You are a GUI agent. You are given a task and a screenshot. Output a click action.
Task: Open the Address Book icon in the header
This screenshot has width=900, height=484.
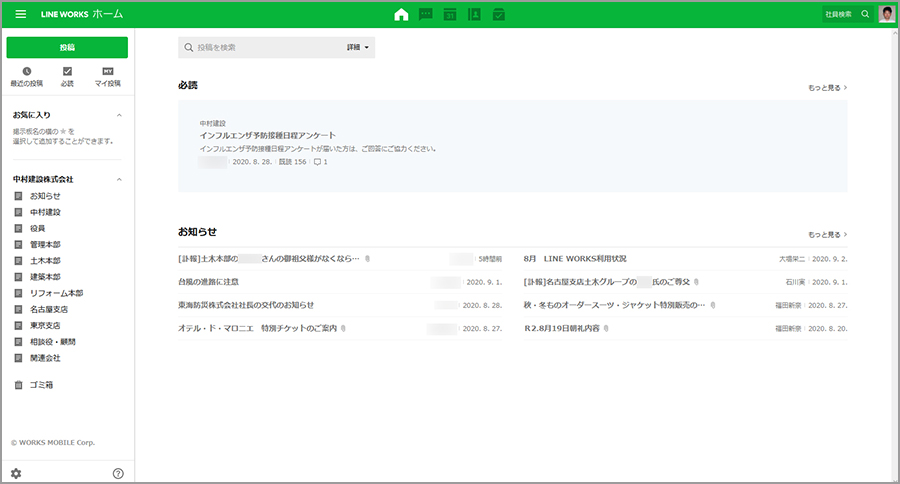pos(474,14)
